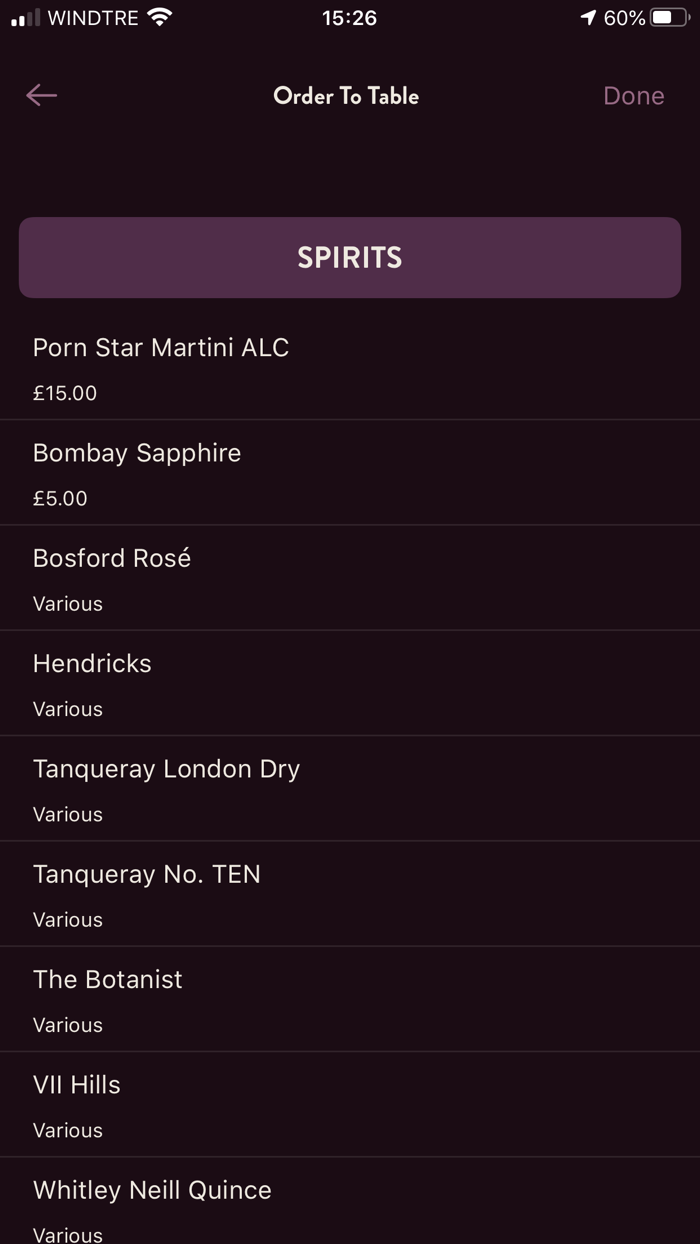Tap the Wi-Fi status icon
Image resolution: width=700 pixels, height=1244 pixels.
click(159, 17)
